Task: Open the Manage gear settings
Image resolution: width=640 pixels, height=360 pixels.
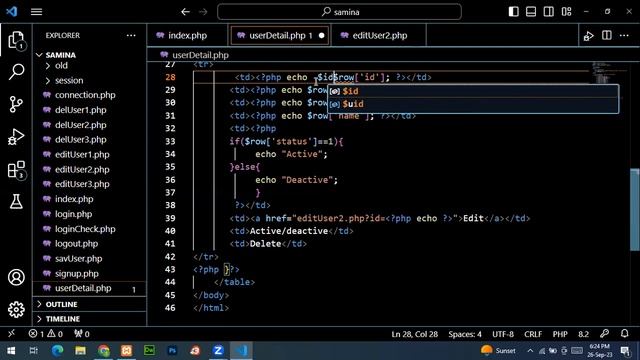Action: 16,309
